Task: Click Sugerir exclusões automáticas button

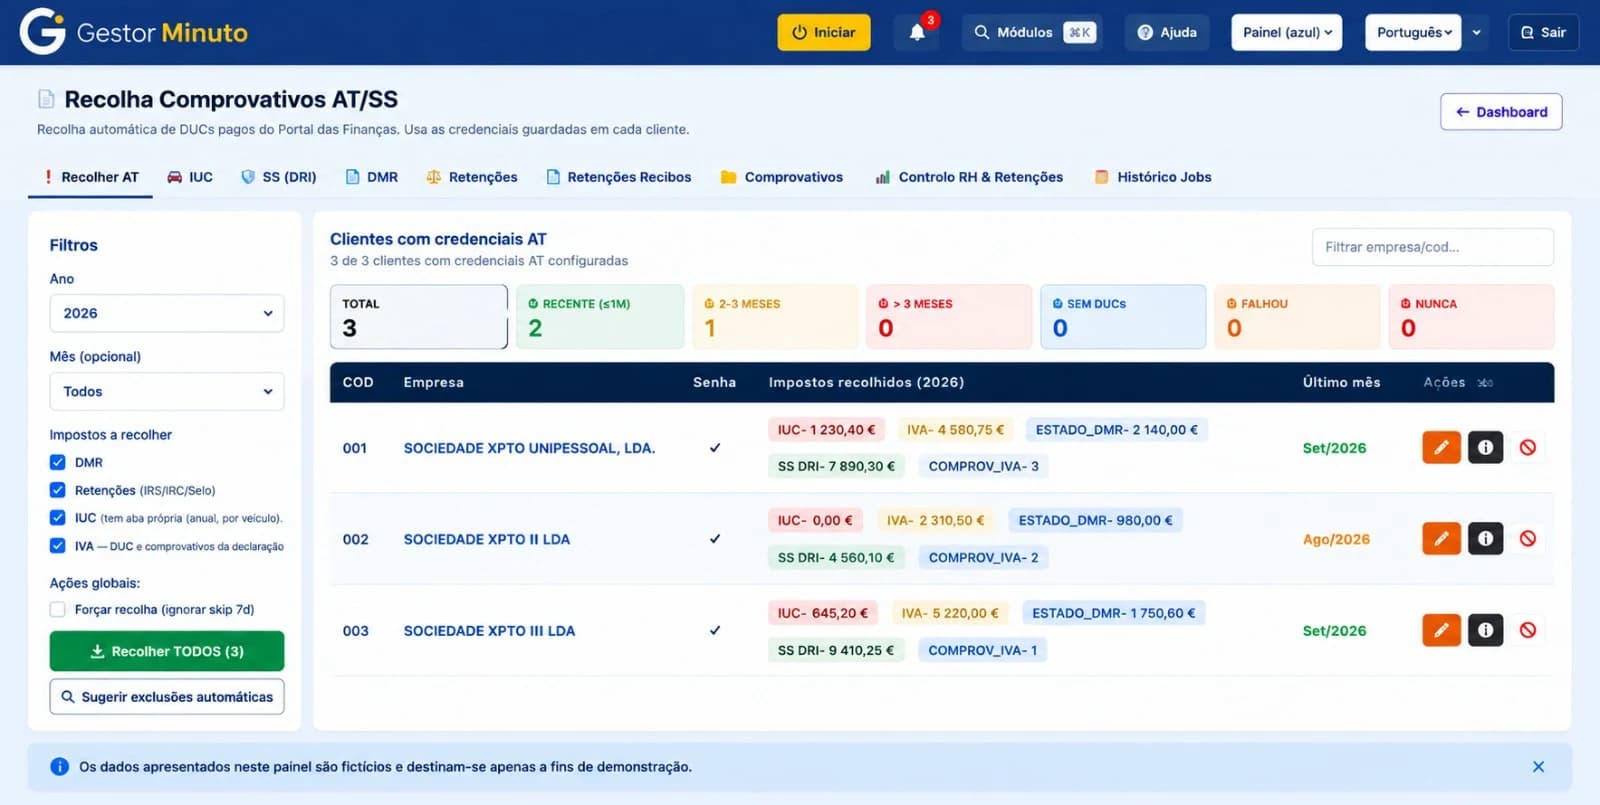Action: click(167, 697)
